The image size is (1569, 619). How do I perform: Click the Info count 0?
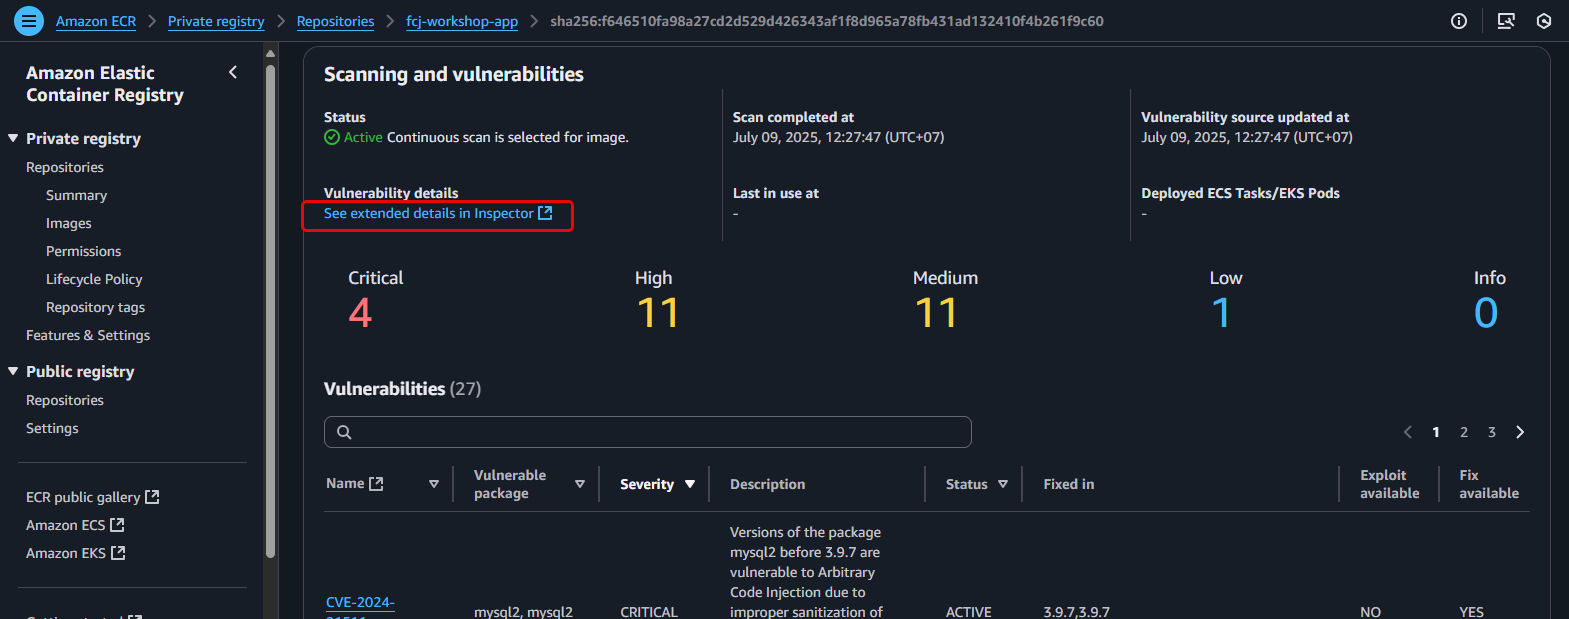(1486, 313)
